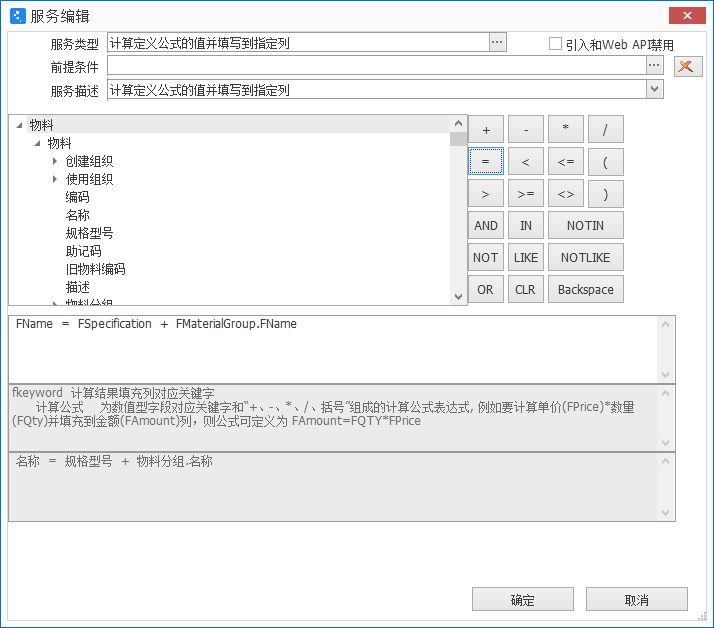Expand the 使用组织 tree node
This screenshot has width=714, height=628.
coord(55,179)
